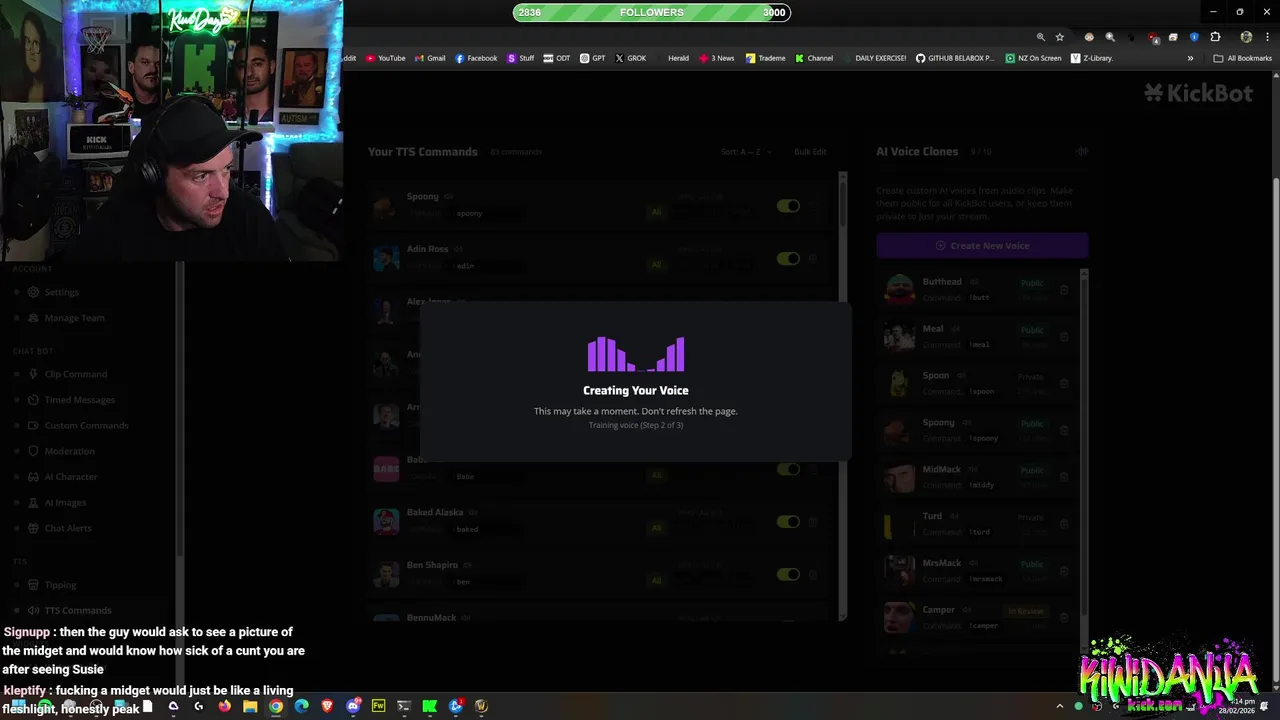Viewport: 1280px width, 720px height.
Task: Click the KickBot logo
Action: pos(1198,93)
